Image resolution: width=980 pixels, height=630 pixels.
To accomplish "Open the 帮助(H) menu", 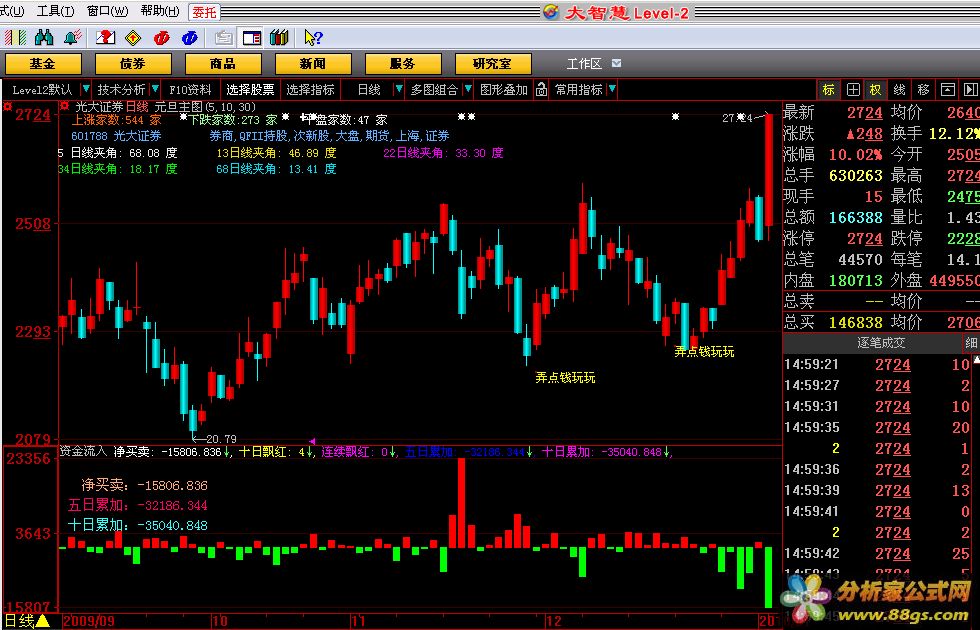I will (160, 11).
